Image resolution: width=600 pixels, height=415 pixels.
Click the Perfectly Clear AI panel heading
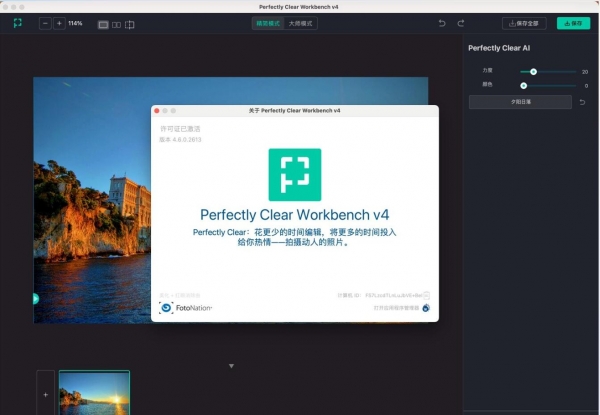tap(499, 48)
